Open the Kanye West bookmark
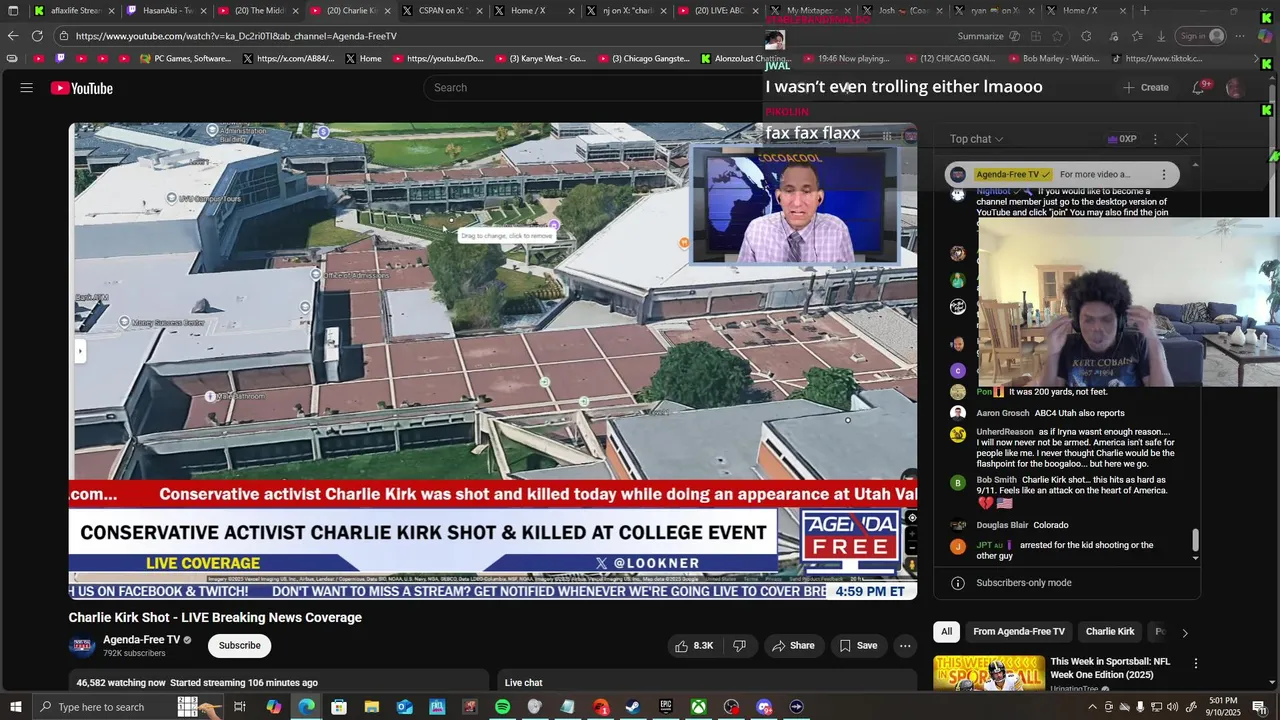Screen dimensions: 1280x720 click(x=539, y=59)
